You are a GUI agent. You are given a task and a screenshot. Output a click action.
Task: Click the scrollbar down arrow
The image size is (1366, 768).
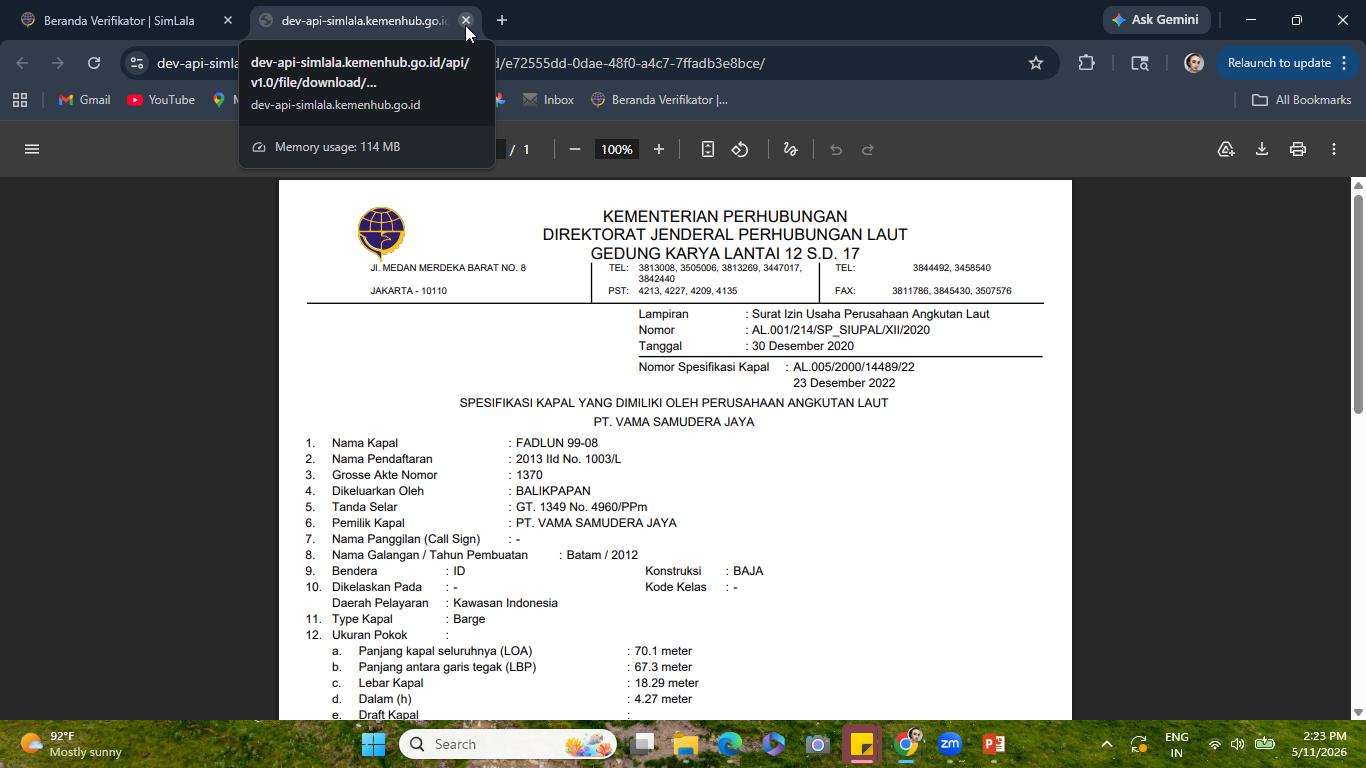[x=1358, y=712]
